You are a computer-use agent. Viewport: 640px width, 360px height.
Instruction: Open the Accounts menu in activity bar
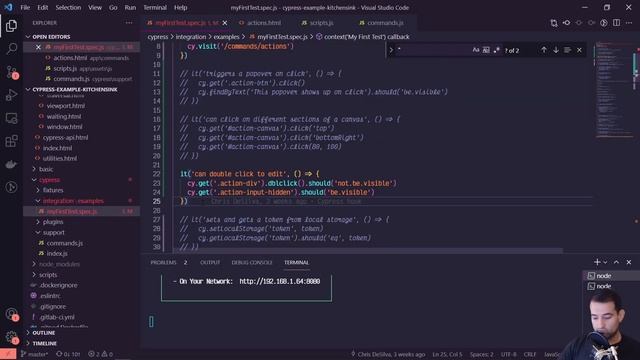(x=11, y=314)
